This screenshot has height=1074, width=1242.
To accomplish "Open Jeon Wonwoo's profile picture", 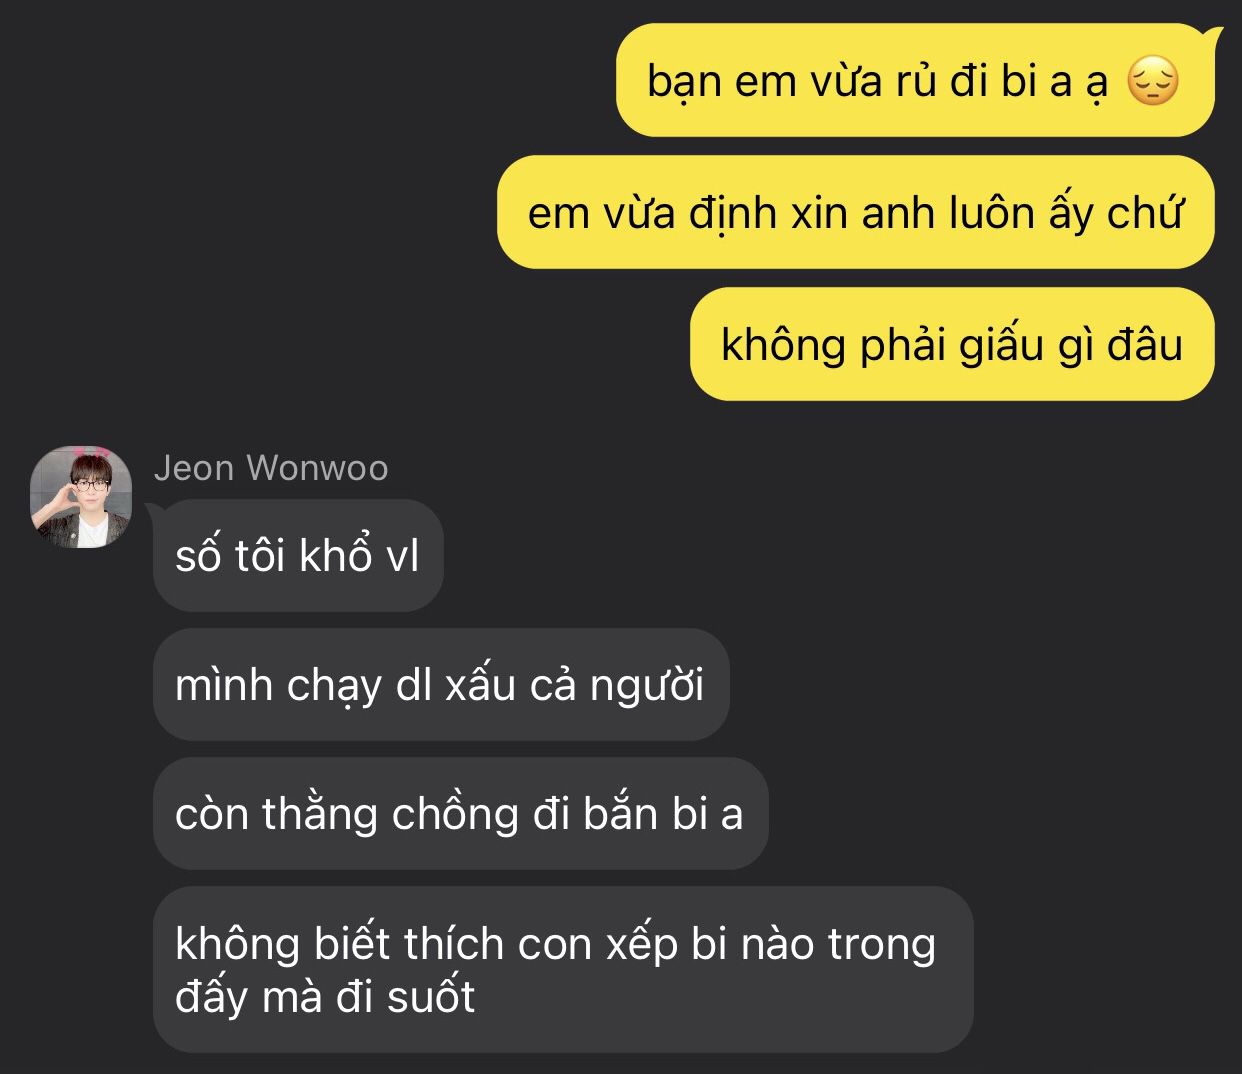I will pos(81,497).
